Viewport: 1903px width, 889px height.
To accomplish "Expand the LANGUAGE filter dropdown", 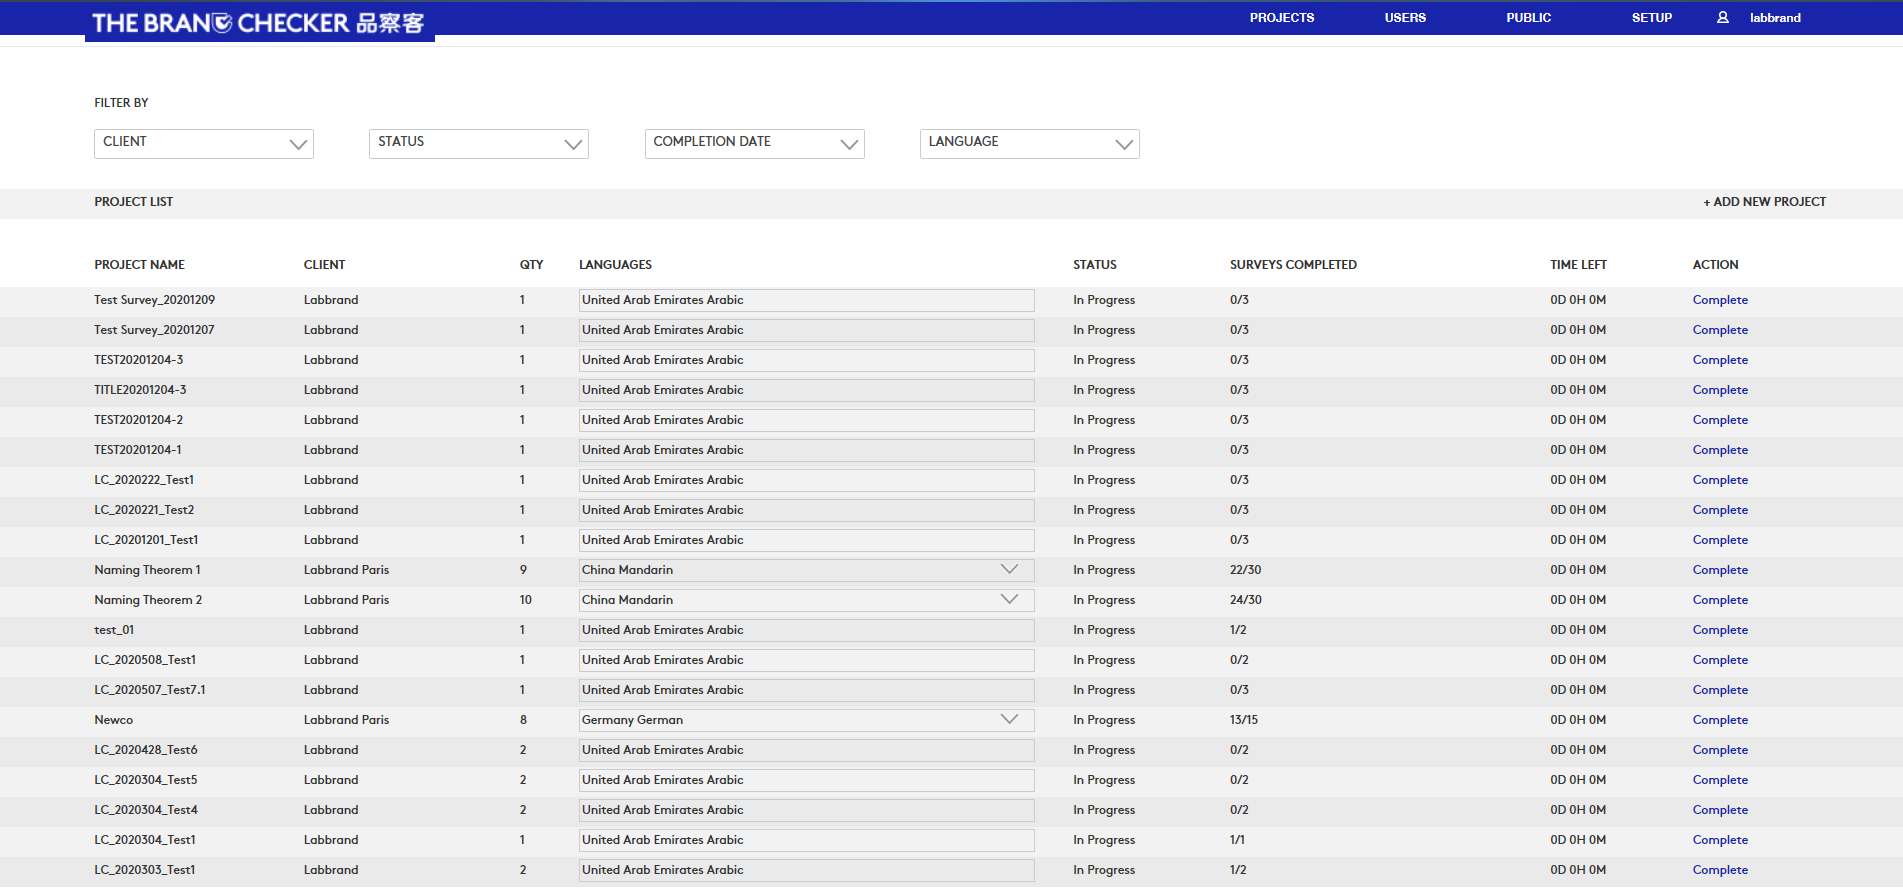I will pyautogui.click(x=1029, y=143).
